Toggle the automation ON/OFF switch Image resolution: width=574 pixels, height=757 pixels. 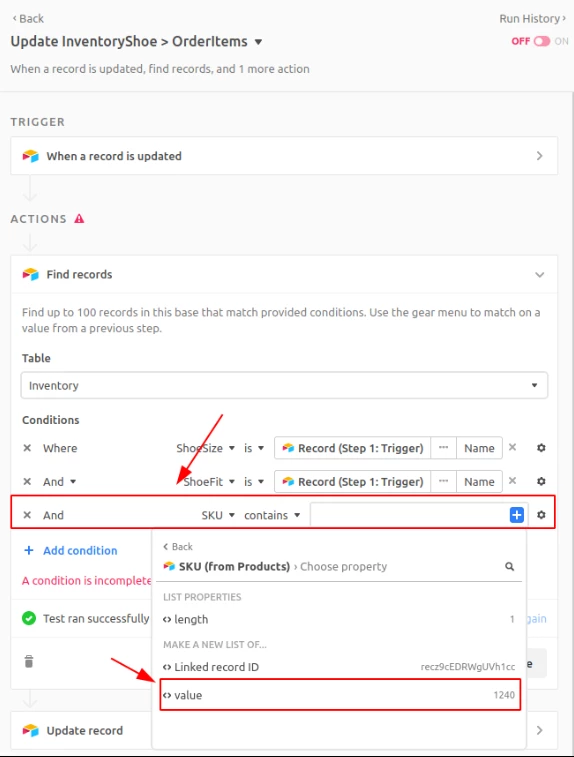[542, 41]
